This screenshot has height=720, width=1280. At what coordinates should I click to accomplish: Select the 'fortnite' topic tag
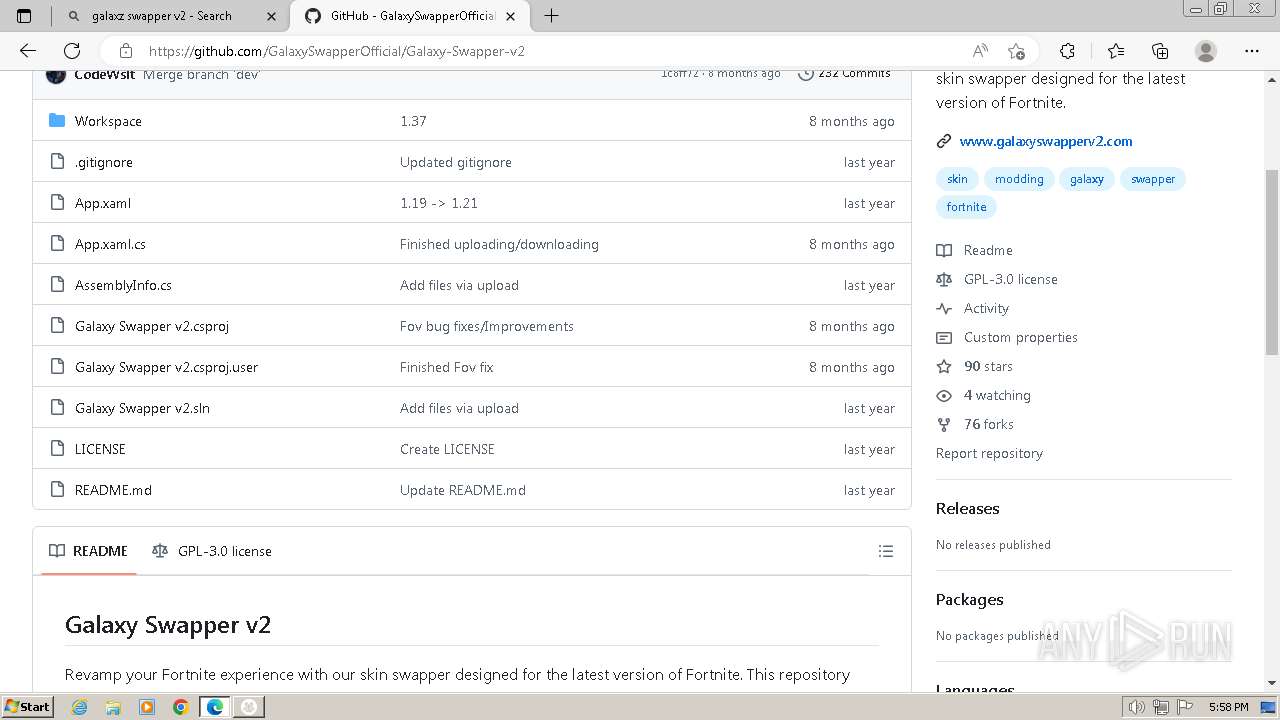[966, 207]
